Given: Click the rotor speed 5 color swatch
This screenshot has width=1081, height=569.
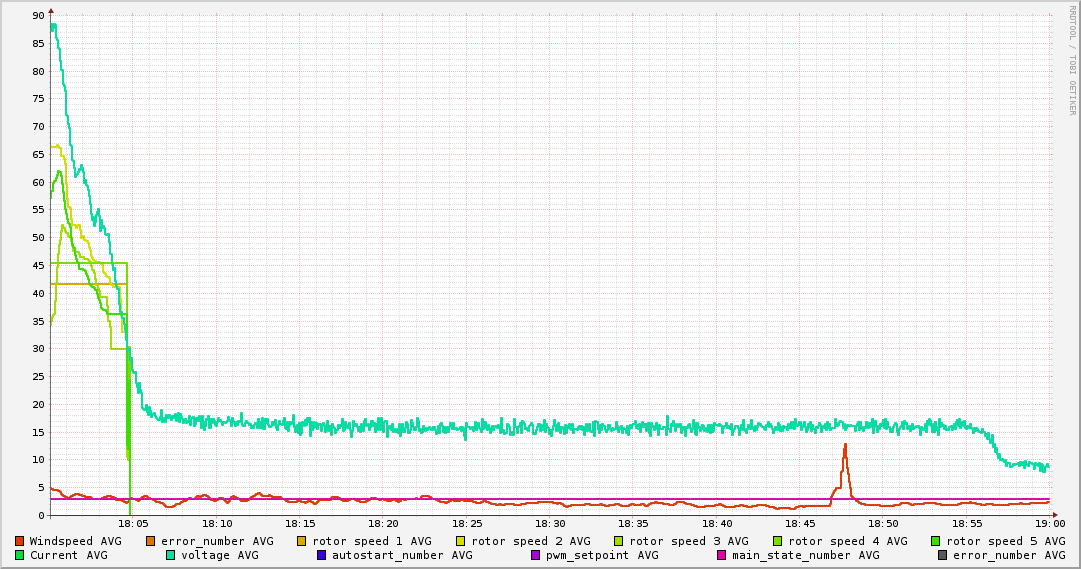Looking at the screenshot, I should pyautogui.click(x=936, y=541).
